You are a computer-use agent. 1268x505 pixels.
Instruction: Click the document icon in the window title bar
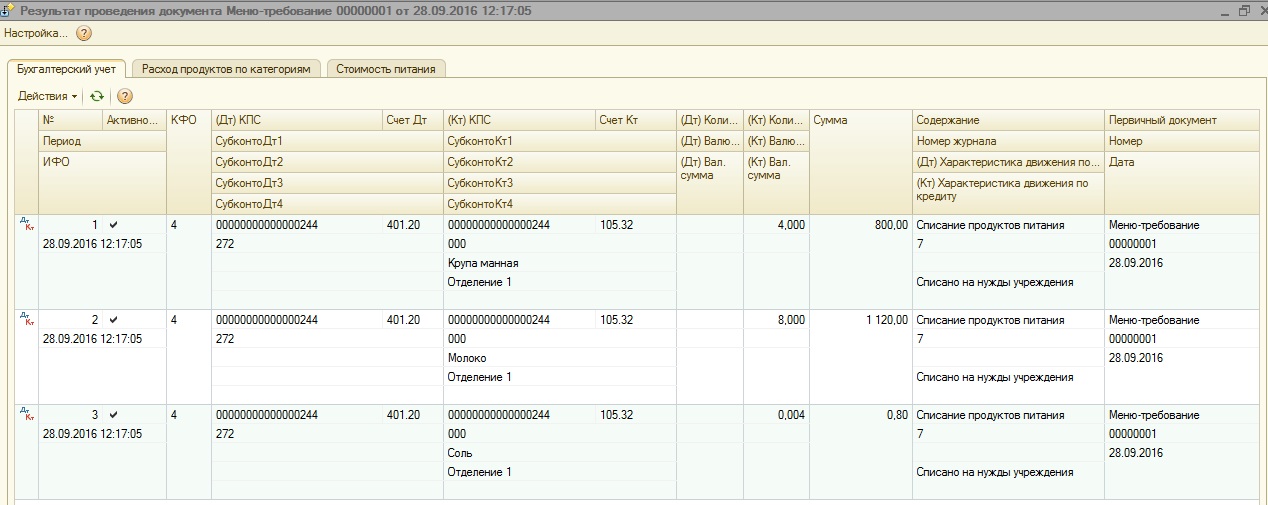(7, 10)
